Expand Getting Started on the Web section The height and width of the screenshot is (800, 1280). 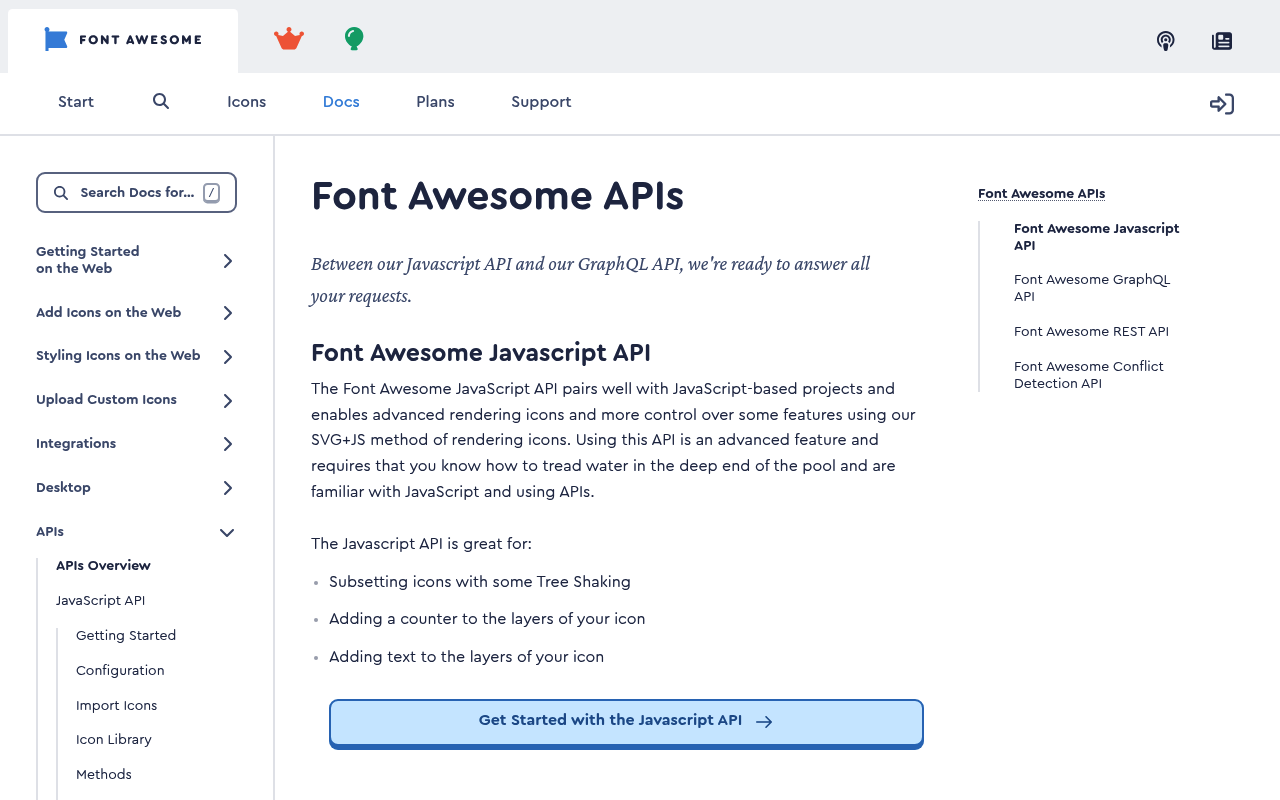136,260
